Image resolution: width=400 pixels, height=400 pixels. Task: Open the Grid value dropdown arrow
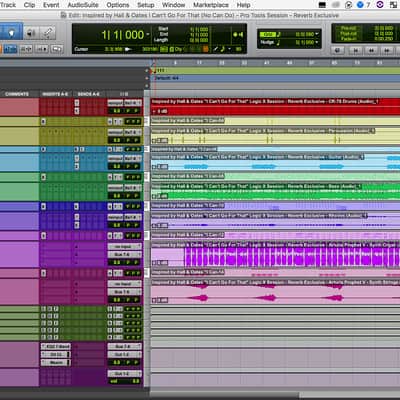pyautogui.click(x=317, y=34)
